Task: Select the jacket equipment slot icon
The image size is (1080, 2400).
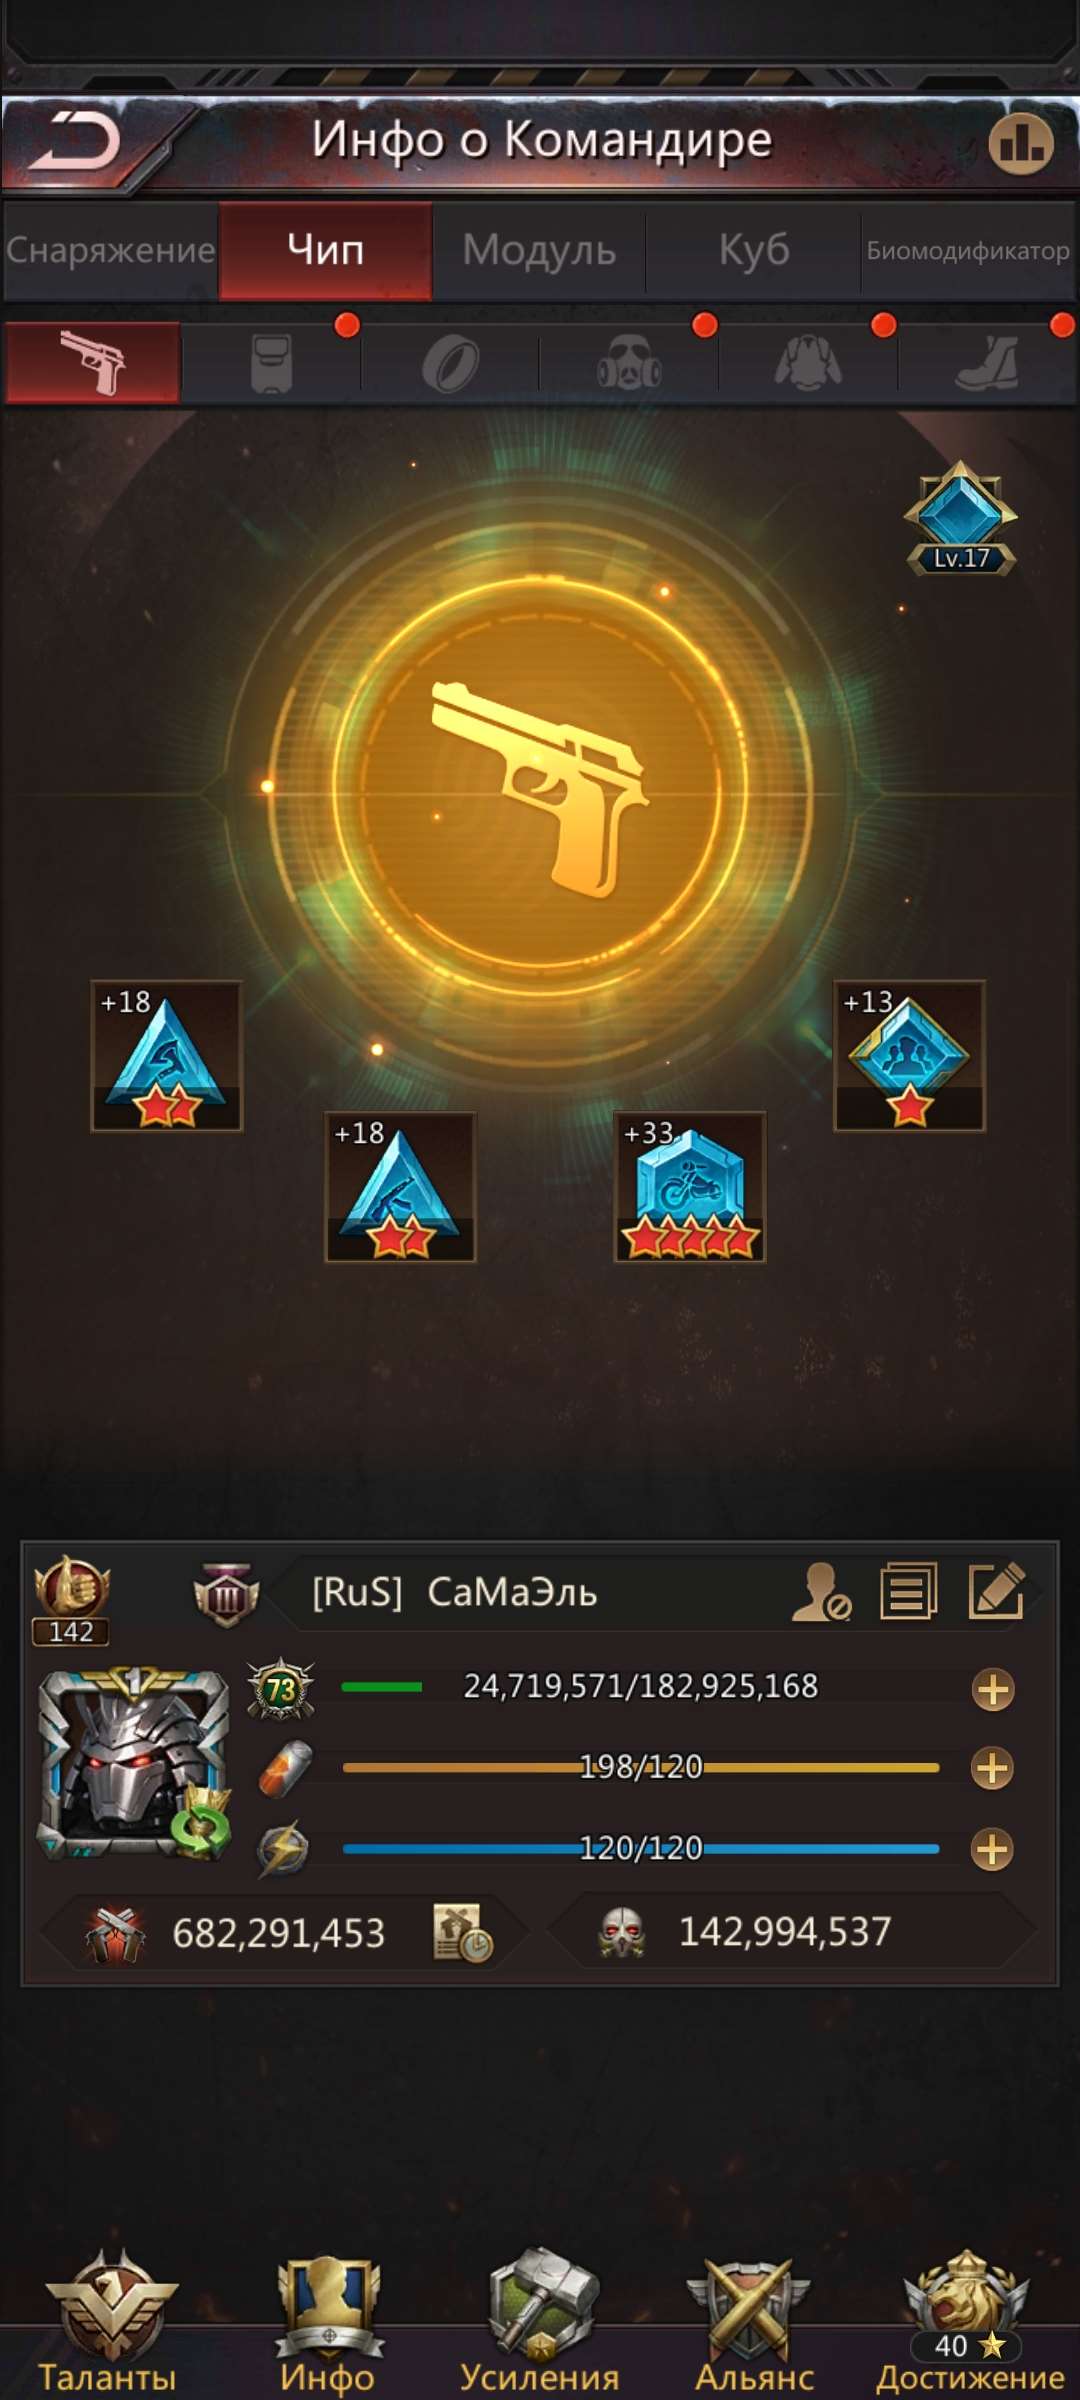Action: [x=808, y=363]
